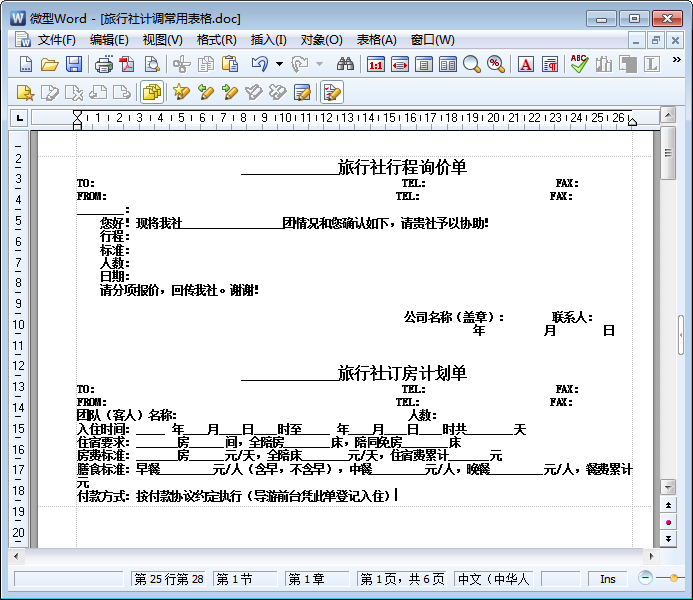Click the grey previous document arrow icon
The height and width of the screenshot is (600, 693).
point(98,92)
